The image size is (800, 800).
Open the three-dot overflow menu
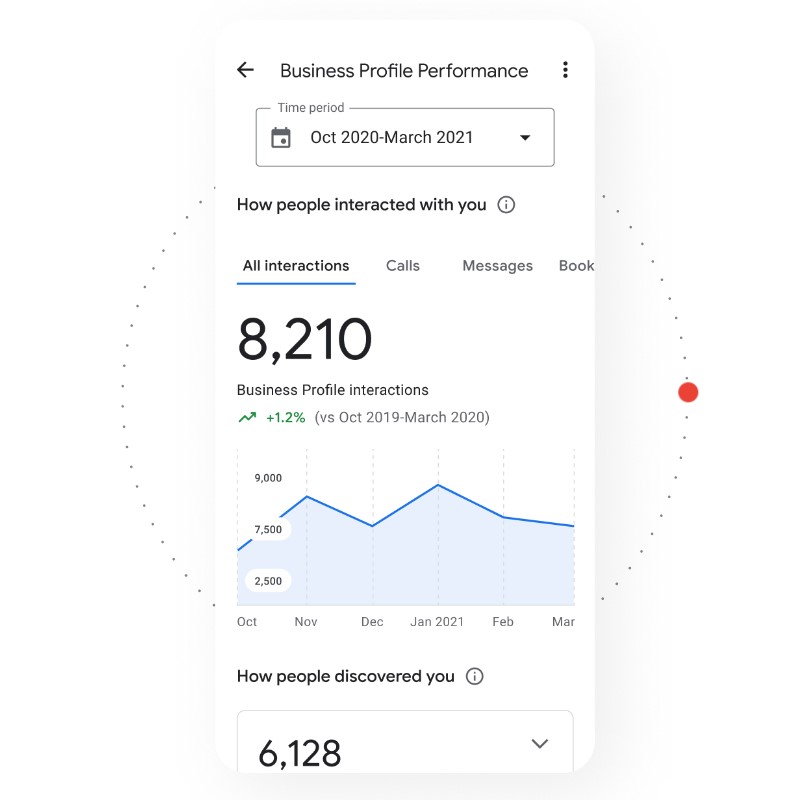coord(565,70)
